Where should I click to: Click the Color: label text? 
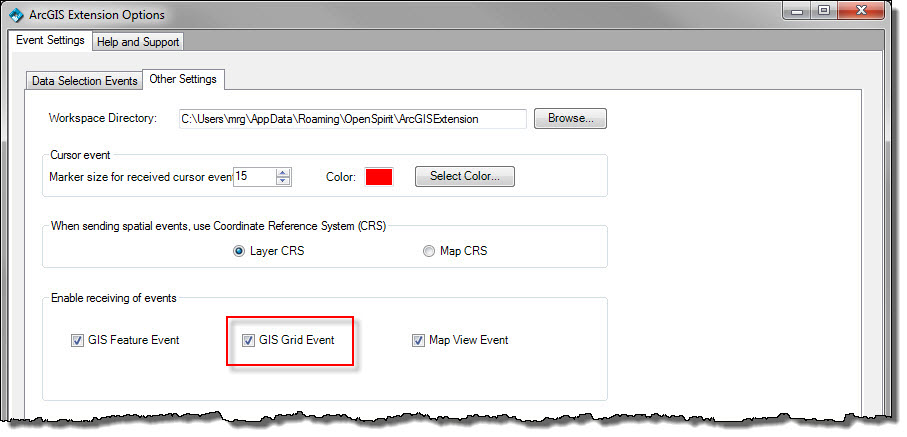341,177
